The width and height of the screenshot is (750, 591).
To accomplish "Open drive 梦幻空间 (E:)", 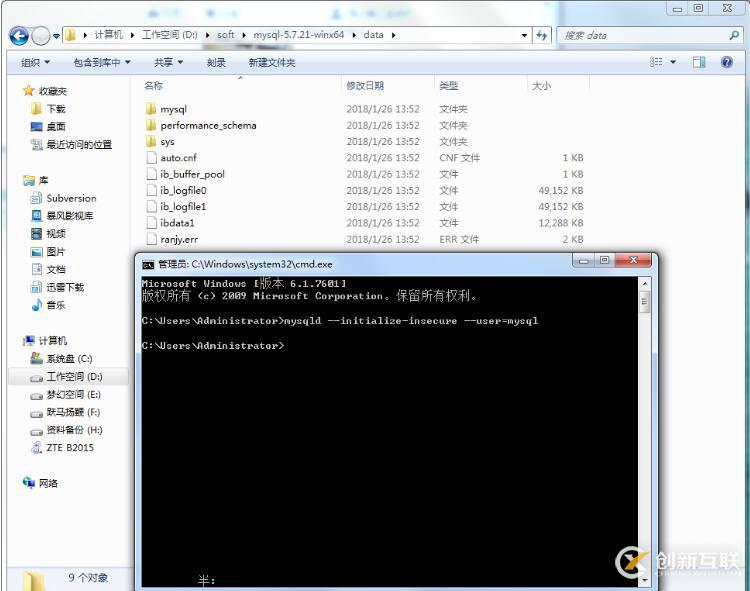I will pos(73,394).
